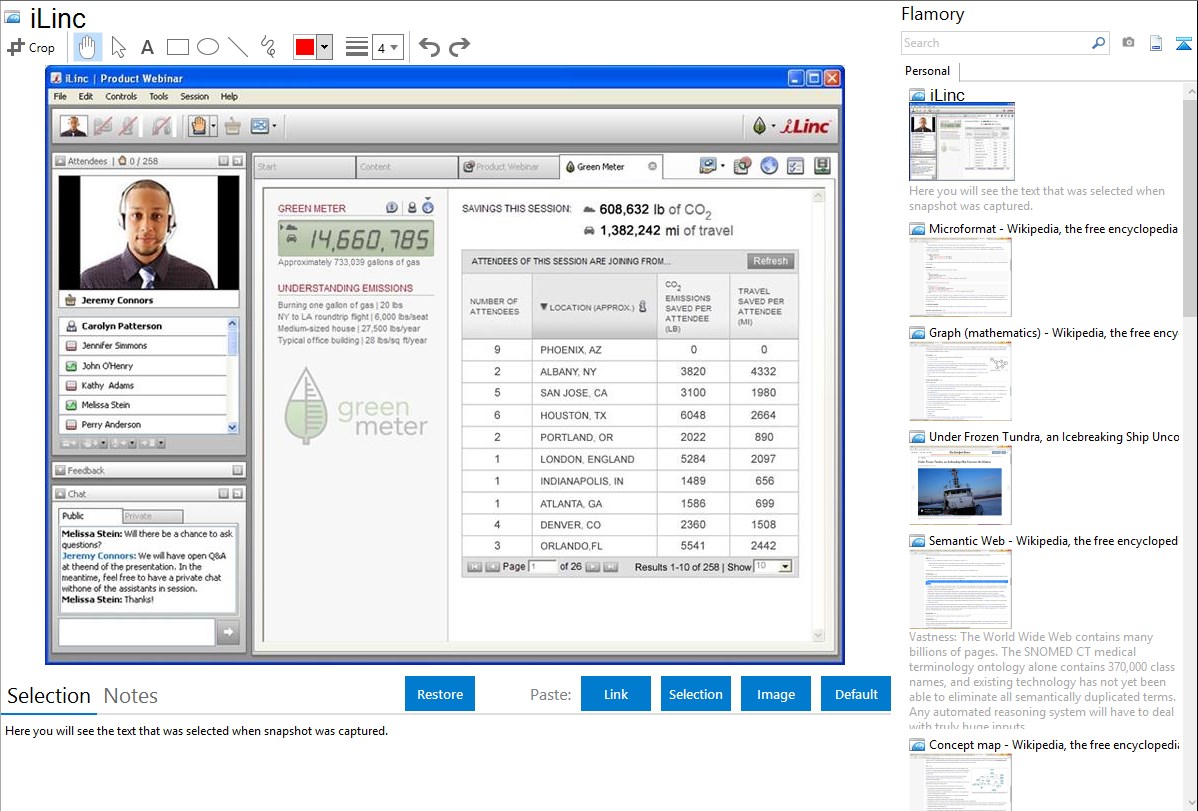
Task: Open the drawing color dropdown arrow
Action: pyautogui.click(x=325, y=47)
